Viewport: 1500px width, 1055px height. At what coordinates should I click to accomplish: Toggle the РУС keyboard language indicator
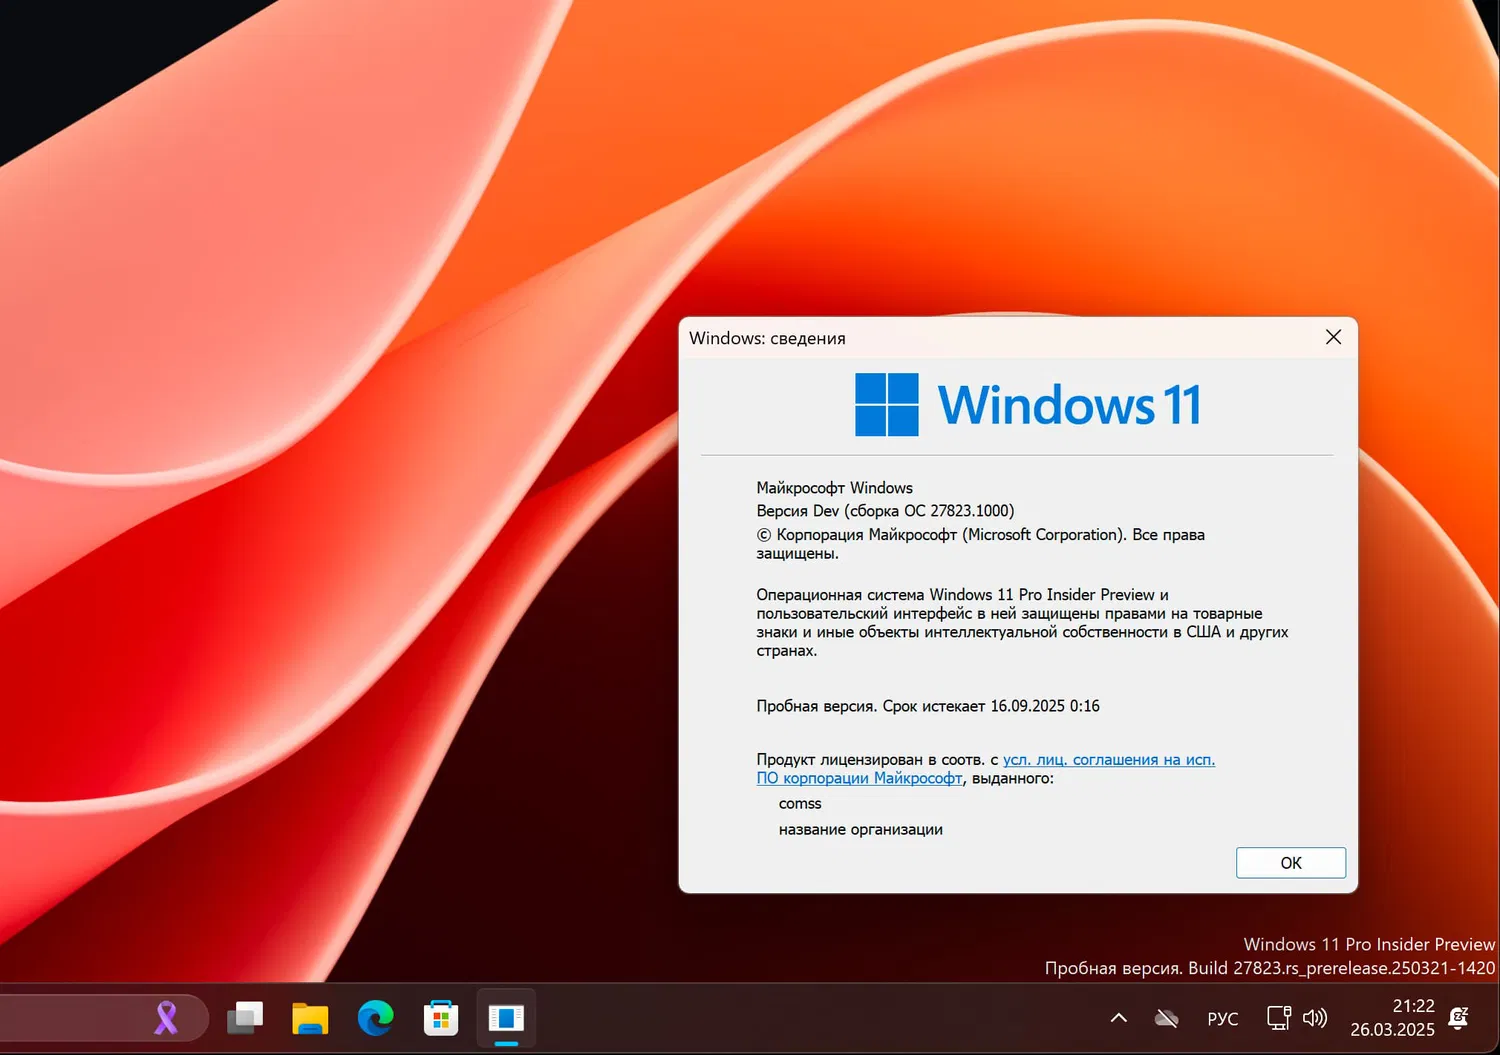tap(1222, 1017)
